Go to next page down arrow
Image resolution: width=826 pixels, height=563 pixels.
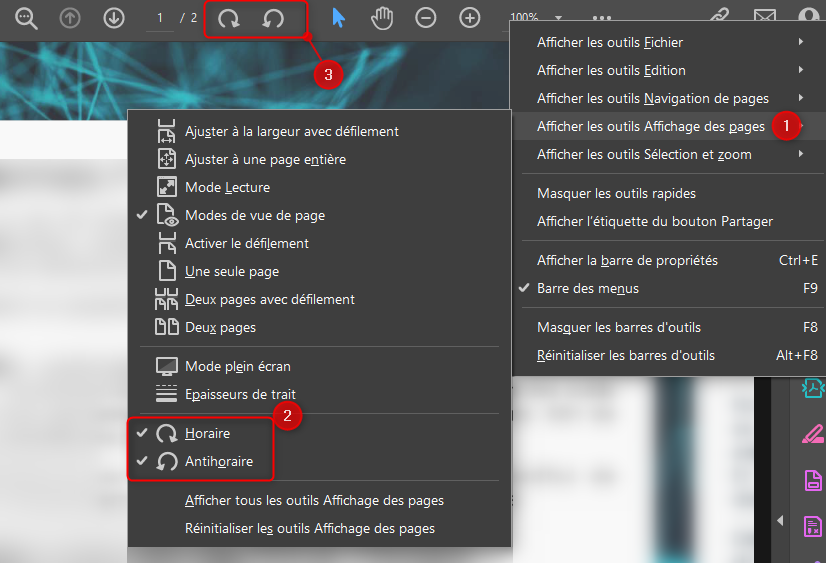(x=114, y=19)
